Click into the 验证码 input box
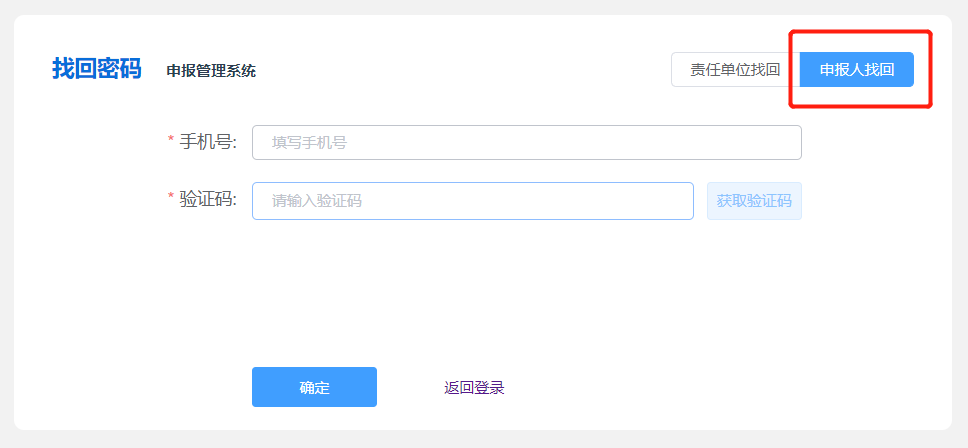Image resolution: width=968 pixels, height=448 pixels. pyautogui.click(x=472, y=201)
